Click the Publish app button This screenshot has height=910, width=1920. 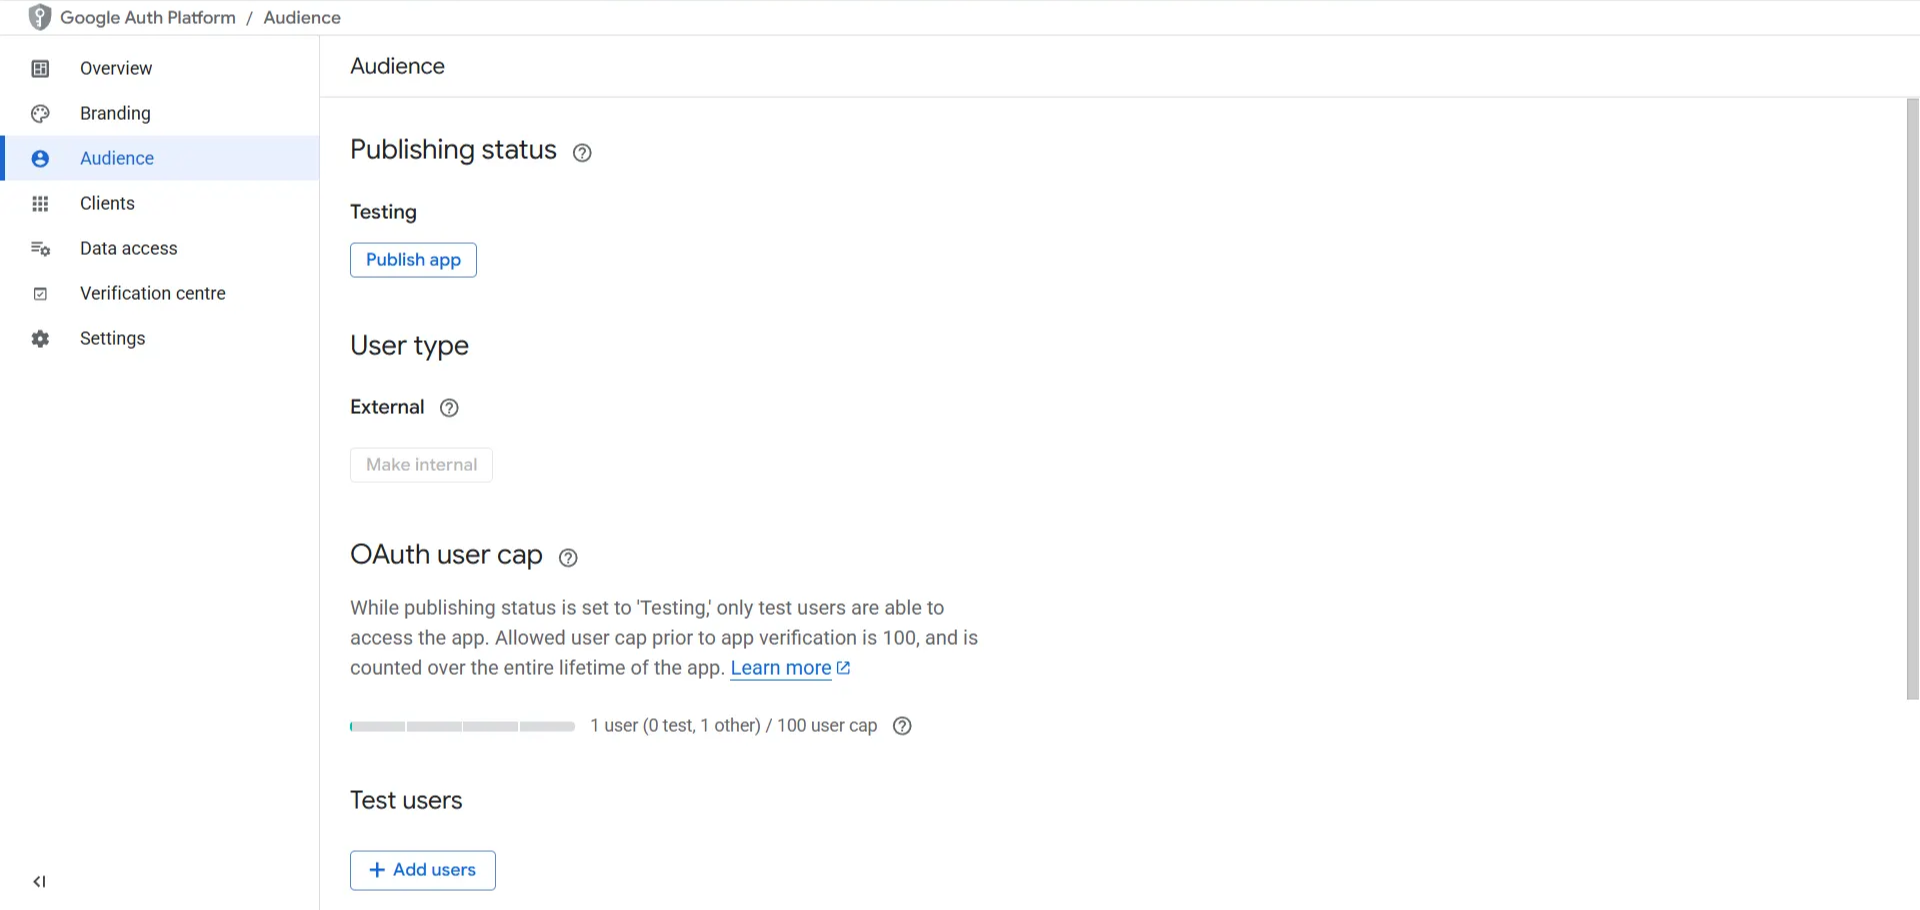[x=413, y=260]
